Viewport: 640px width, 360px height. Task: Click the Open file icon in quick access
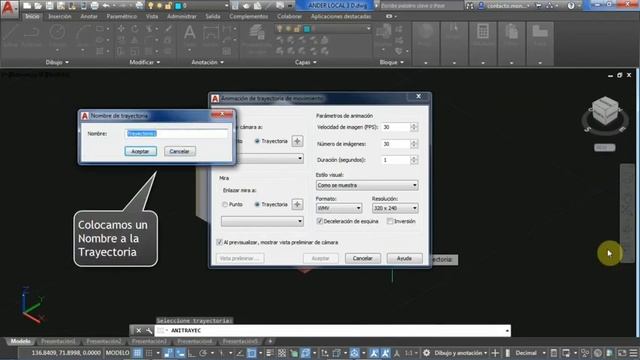pyautogui.click(x=38, y=6)
